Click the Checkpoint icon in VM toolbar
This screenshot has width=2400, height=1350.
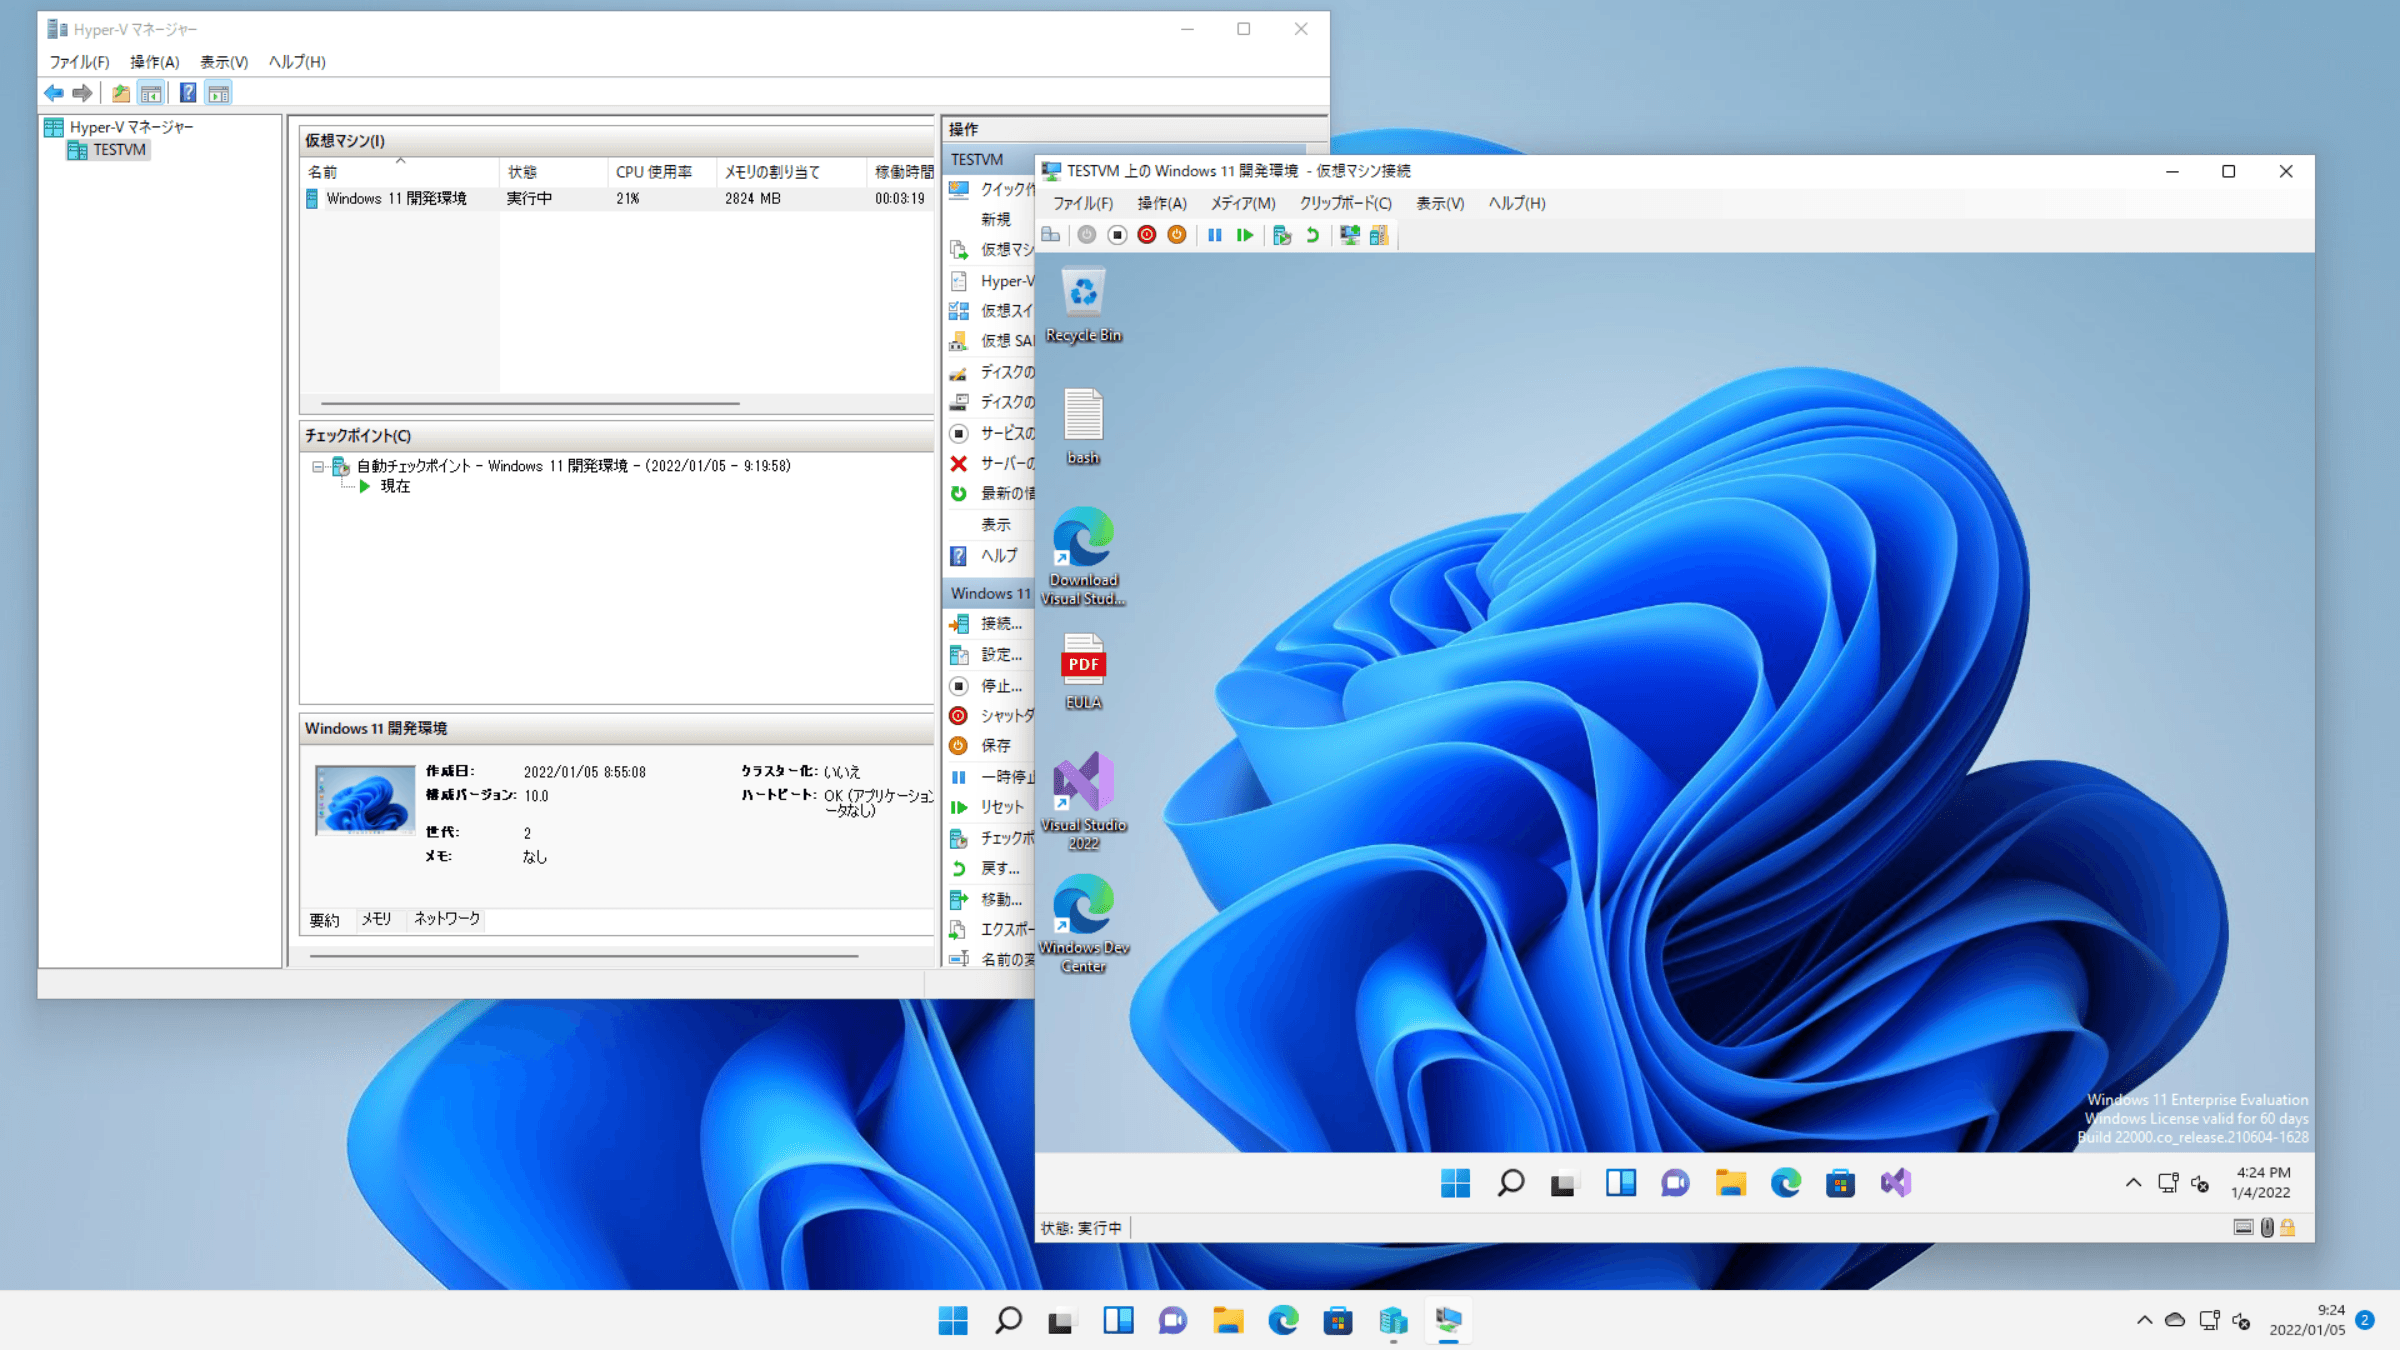pyautogui.click(x=1282, y=235)
